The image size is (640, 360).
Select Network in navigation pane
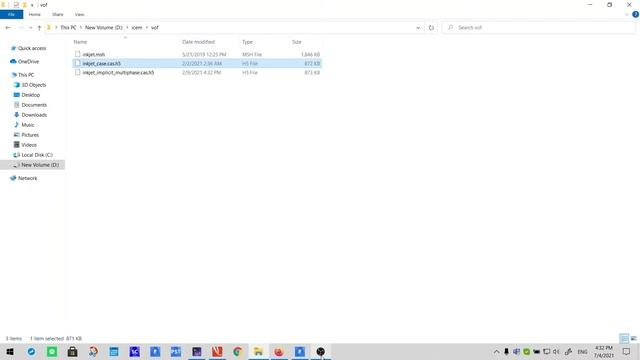point(27,178)
